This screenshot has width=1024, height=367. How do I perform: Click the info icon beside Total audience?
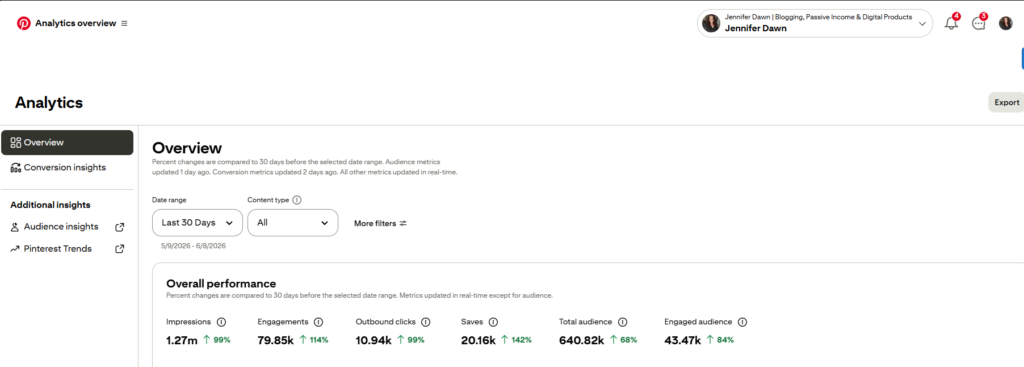(x=622, y=322)
